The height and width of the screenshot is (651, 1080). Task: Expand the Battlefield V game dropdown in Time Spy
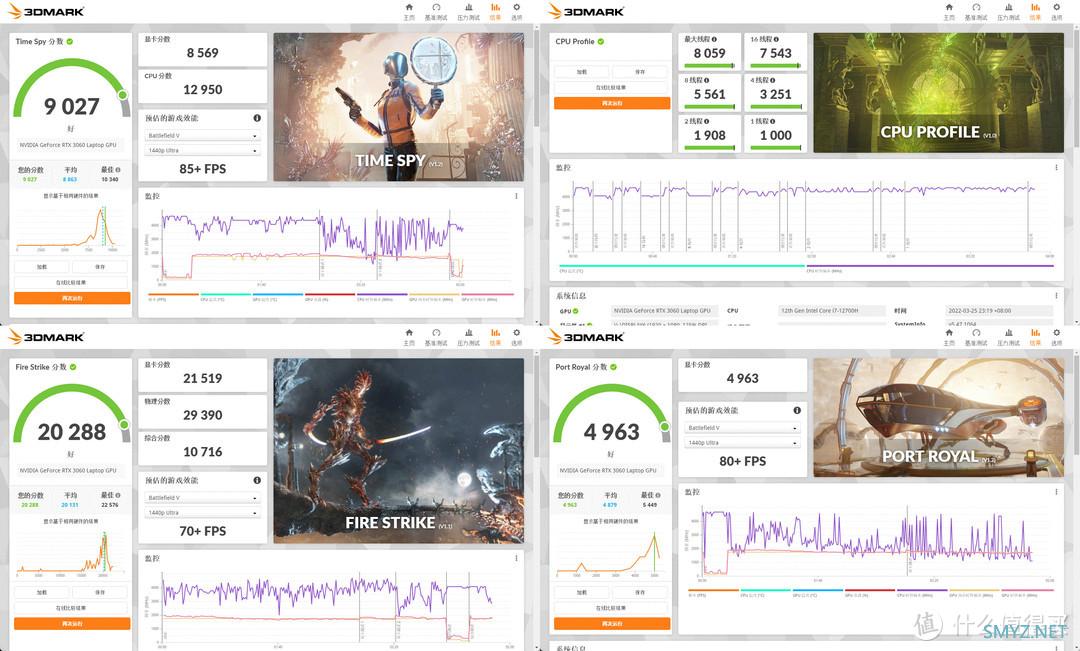click(202, 136)
